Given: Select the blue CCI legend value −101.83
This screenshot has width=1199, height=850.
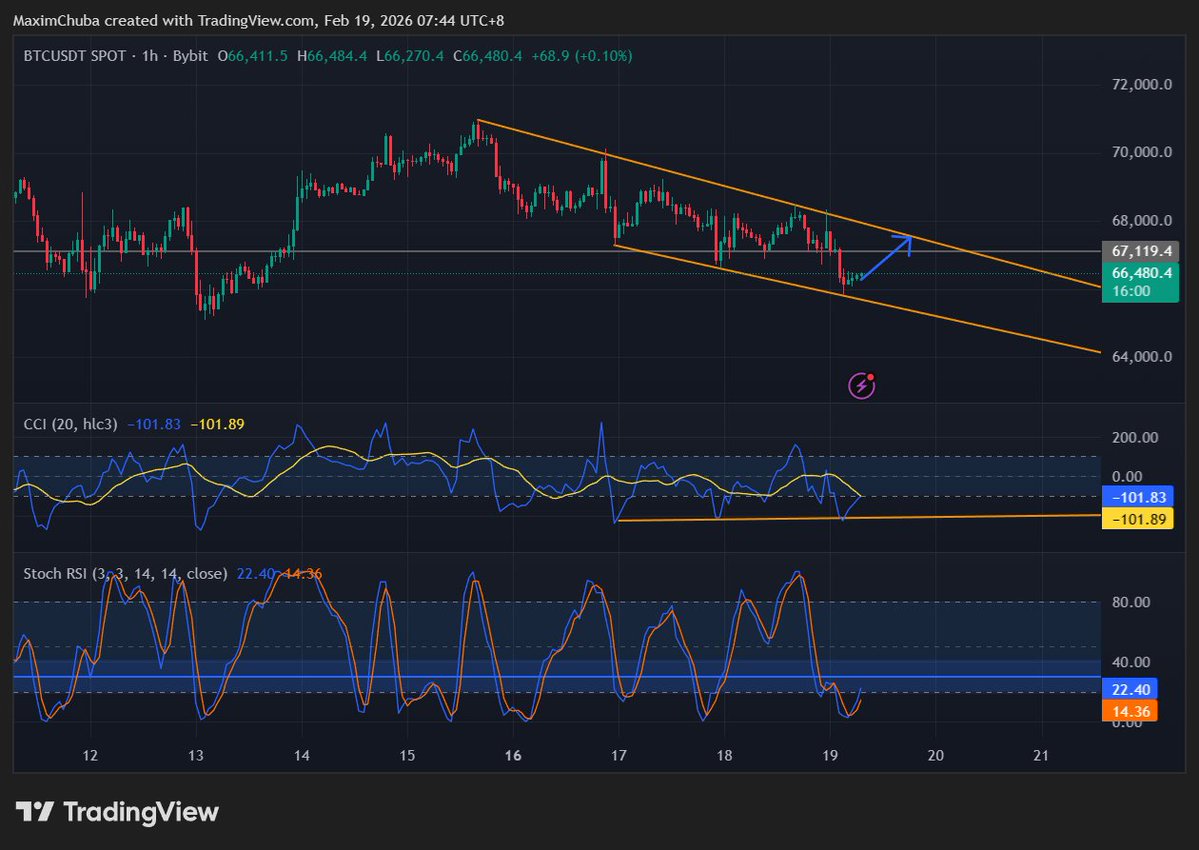Looking at the screenshot, I should (x=154, y=424).
